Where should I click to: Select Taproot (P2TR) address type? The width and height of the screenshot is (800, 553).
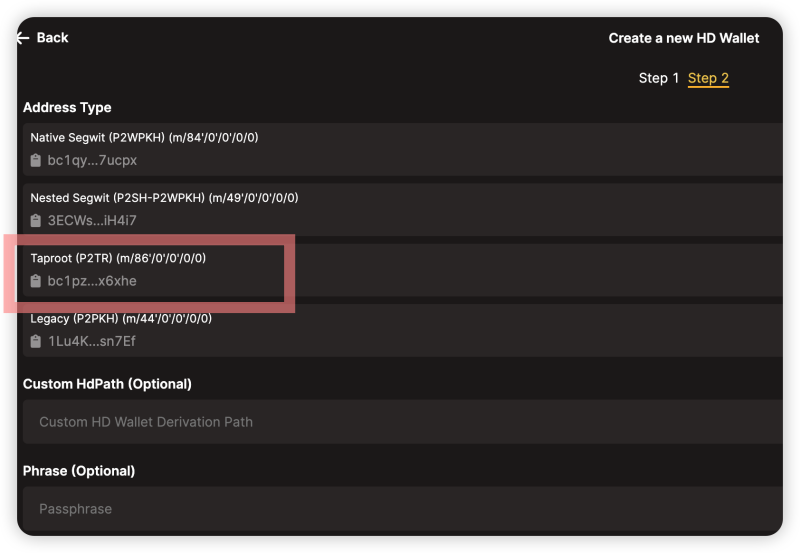[x=403, y=270]
